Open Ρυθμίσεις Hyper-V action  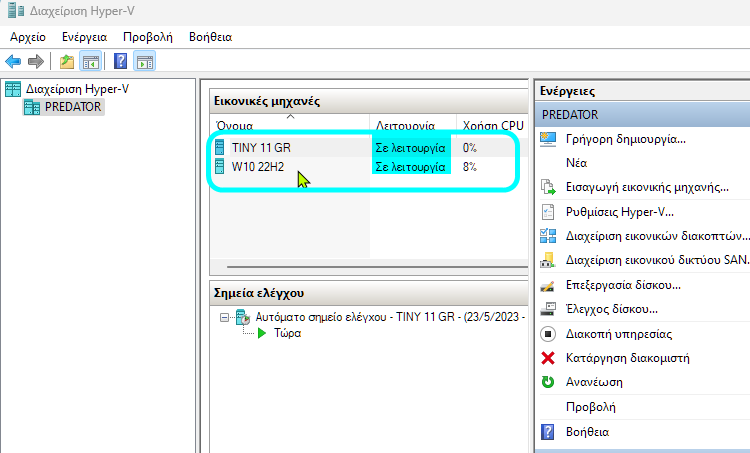click(x=619, y=212)
